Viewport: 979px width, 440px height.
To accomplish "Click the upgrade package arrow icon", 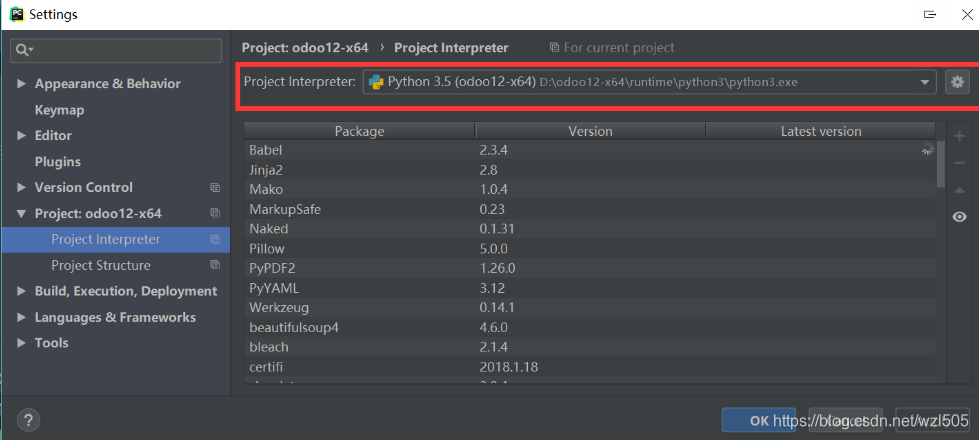I will click(960, 190).
